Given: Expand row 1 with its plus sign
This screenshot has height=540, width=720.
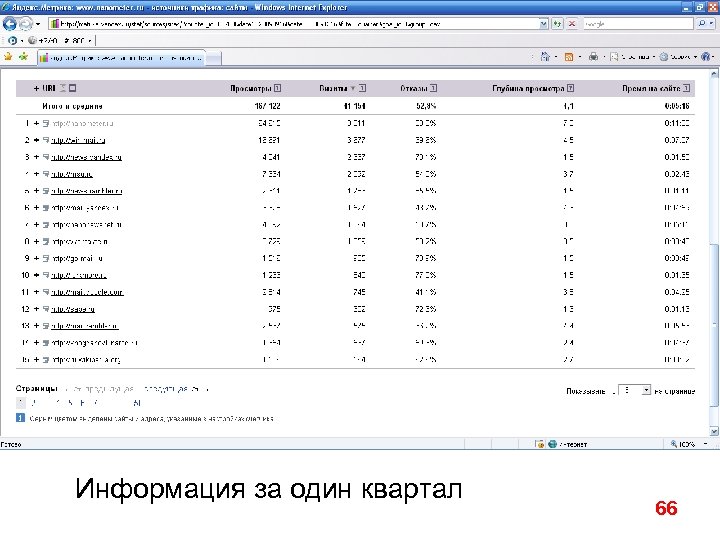Looking at the screenshot, I should tap(36, 124).
